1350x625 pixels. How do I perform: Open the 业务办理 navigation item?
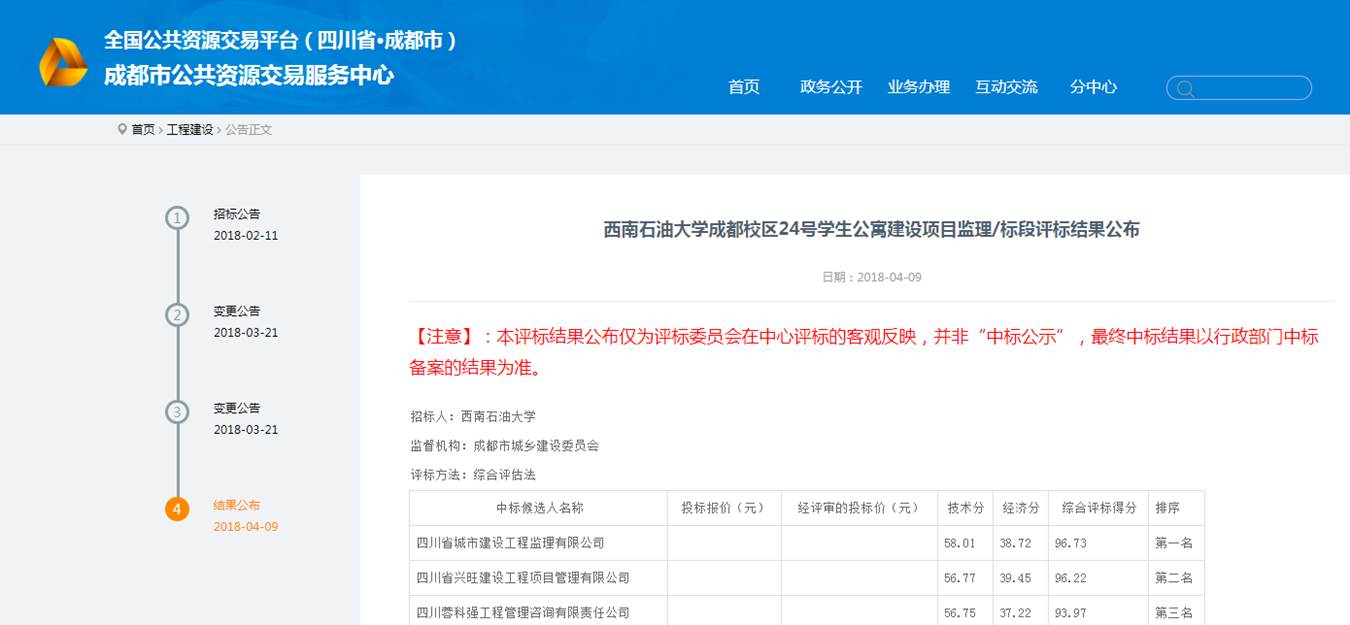(x=919, y=87)
